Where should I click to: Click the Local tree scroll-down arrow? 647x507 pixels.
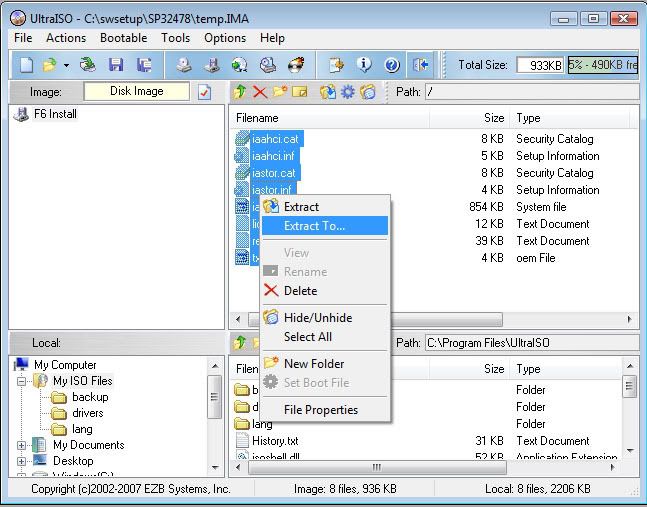(215, 467)
